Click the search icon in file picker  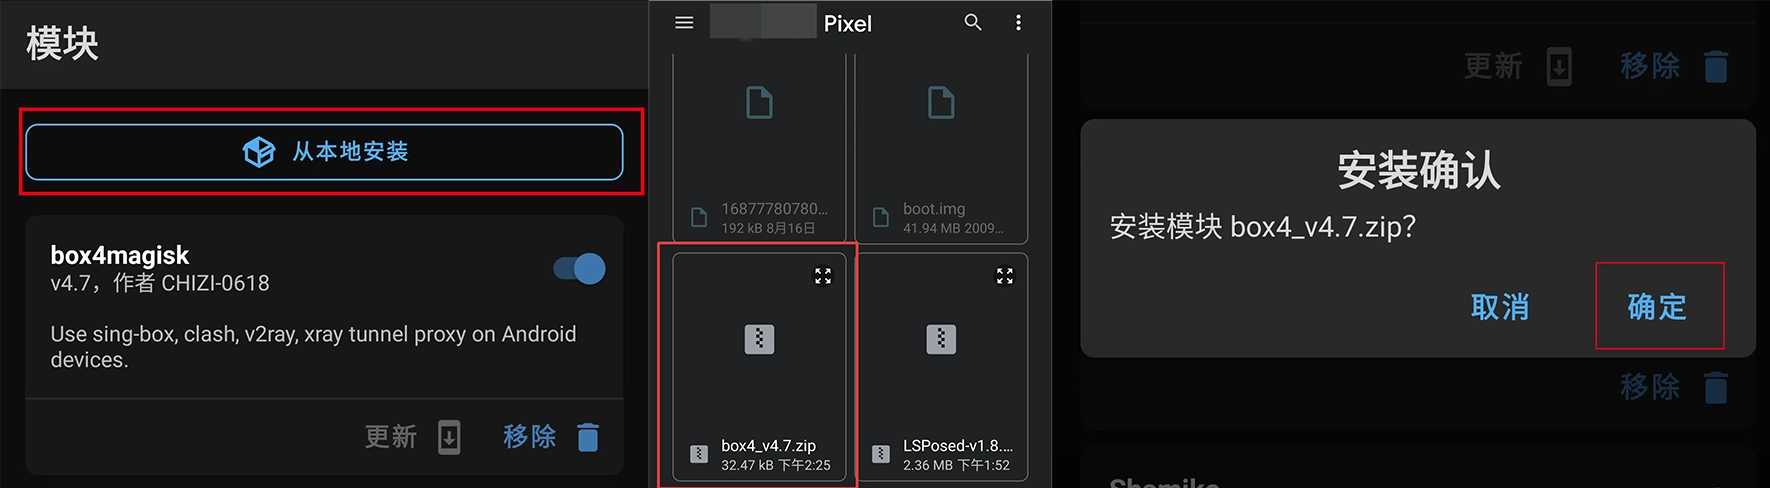973,22
